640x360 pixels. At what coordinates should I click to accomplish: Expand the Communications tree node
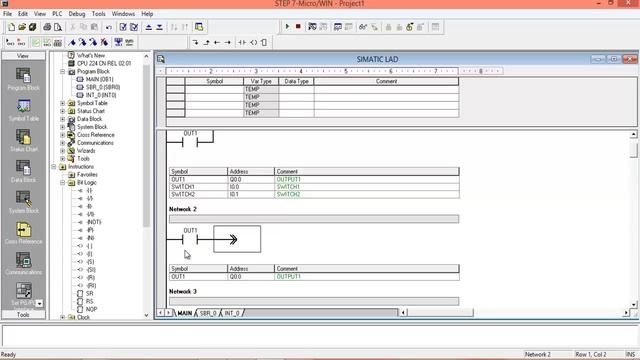pyautogui.click(x=63, y=143)
